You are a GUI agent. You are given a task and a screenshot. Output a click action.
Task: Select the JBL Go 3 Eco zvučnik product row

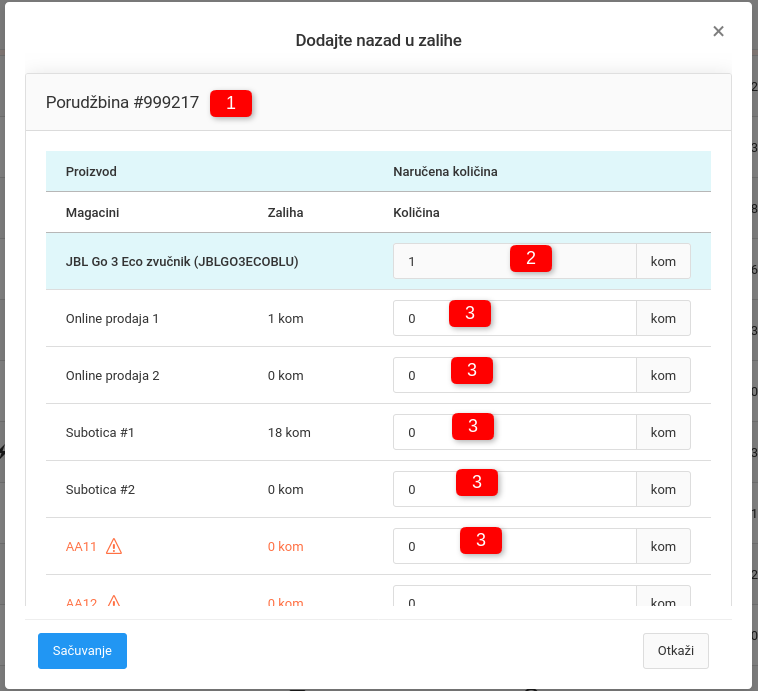(x=182, y=262)
